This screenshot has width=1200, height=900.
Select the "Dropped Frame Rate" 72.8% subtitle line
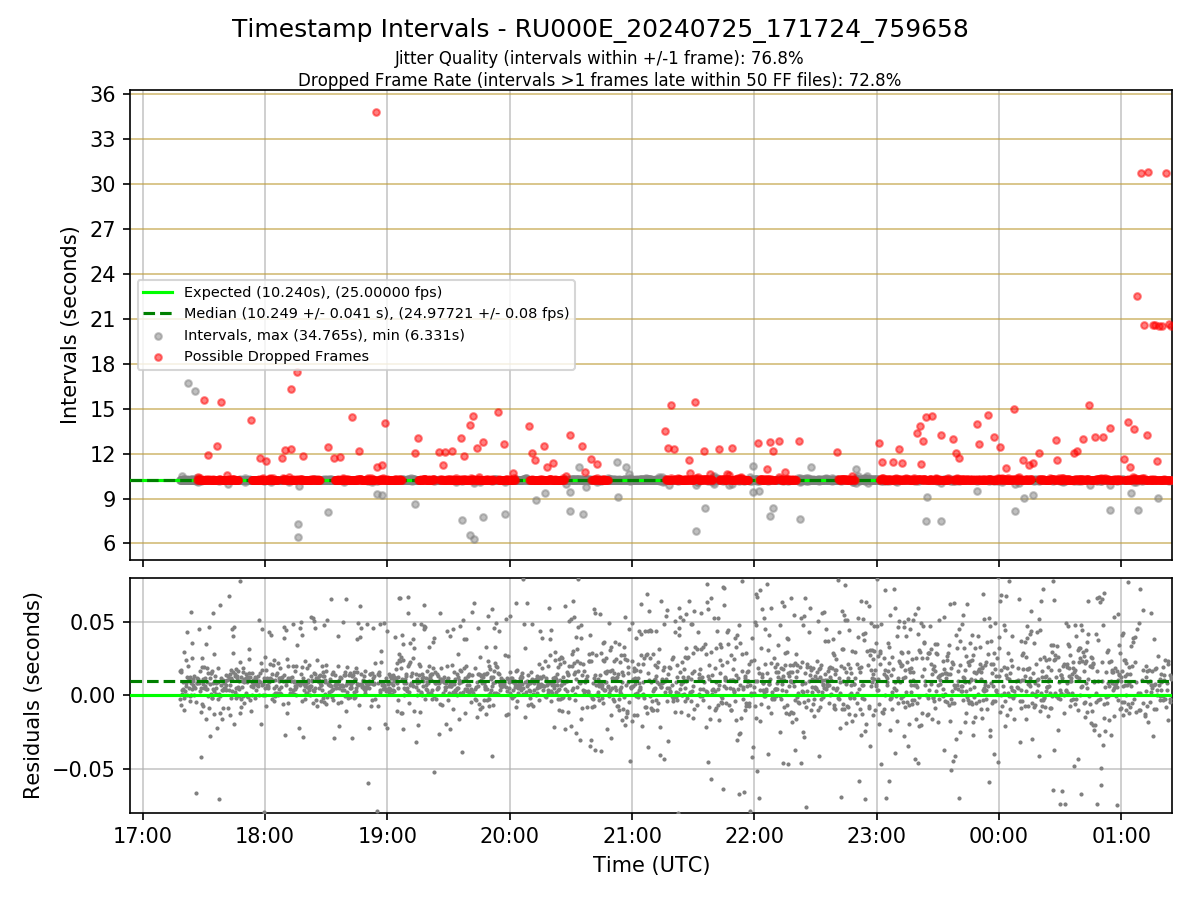(600, 80)
